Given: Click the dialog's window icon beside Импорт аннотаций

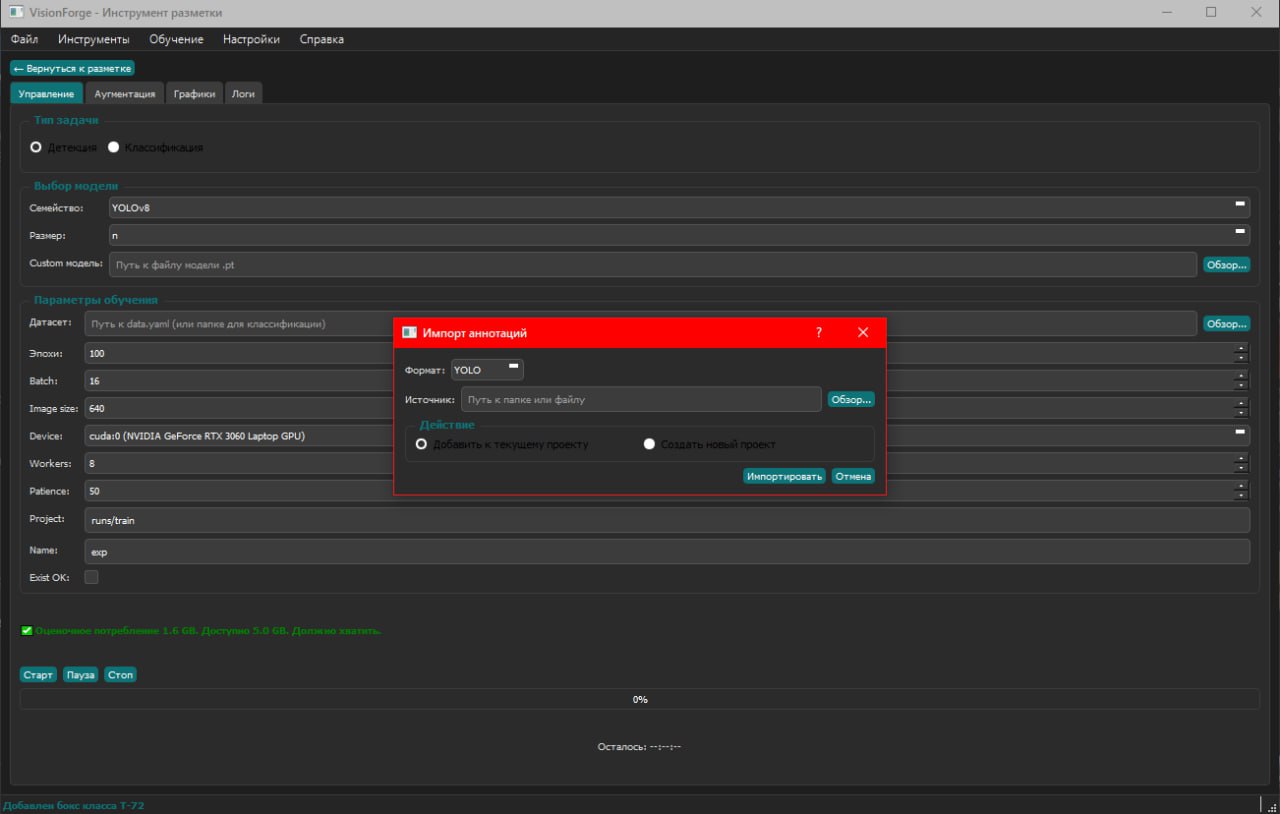Looking at the screenshot, I should [409, 333].
